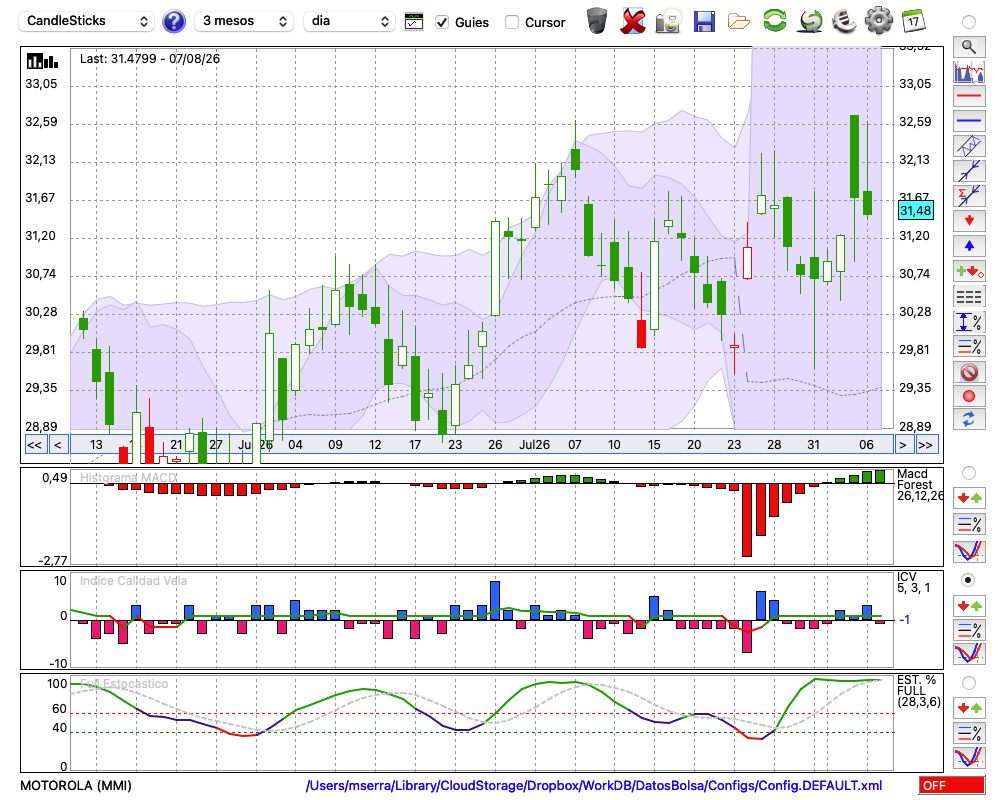
Task: Click the green refresh arrows icon
Action: [774, 20]
